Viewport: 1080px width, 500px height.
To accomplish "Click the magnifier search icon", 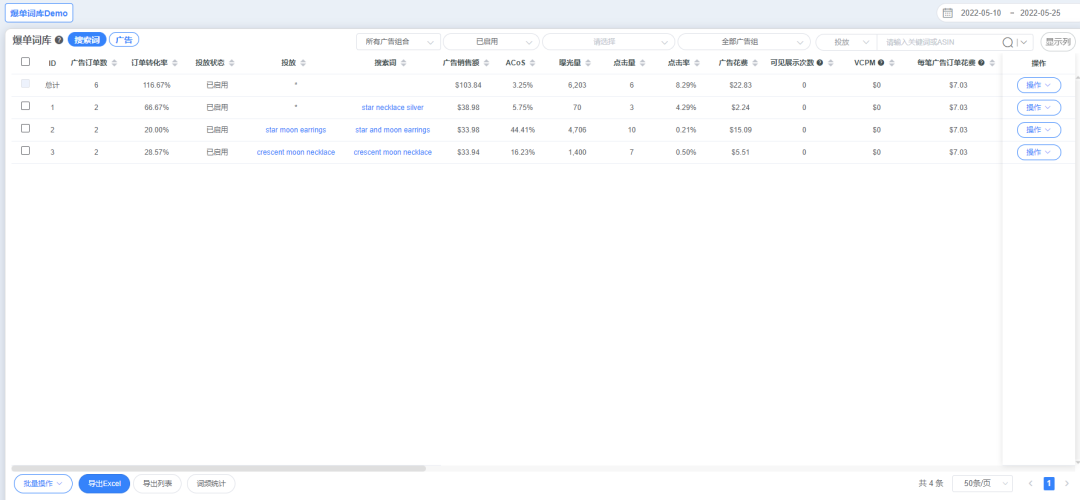I will (x=1008, y=42).
